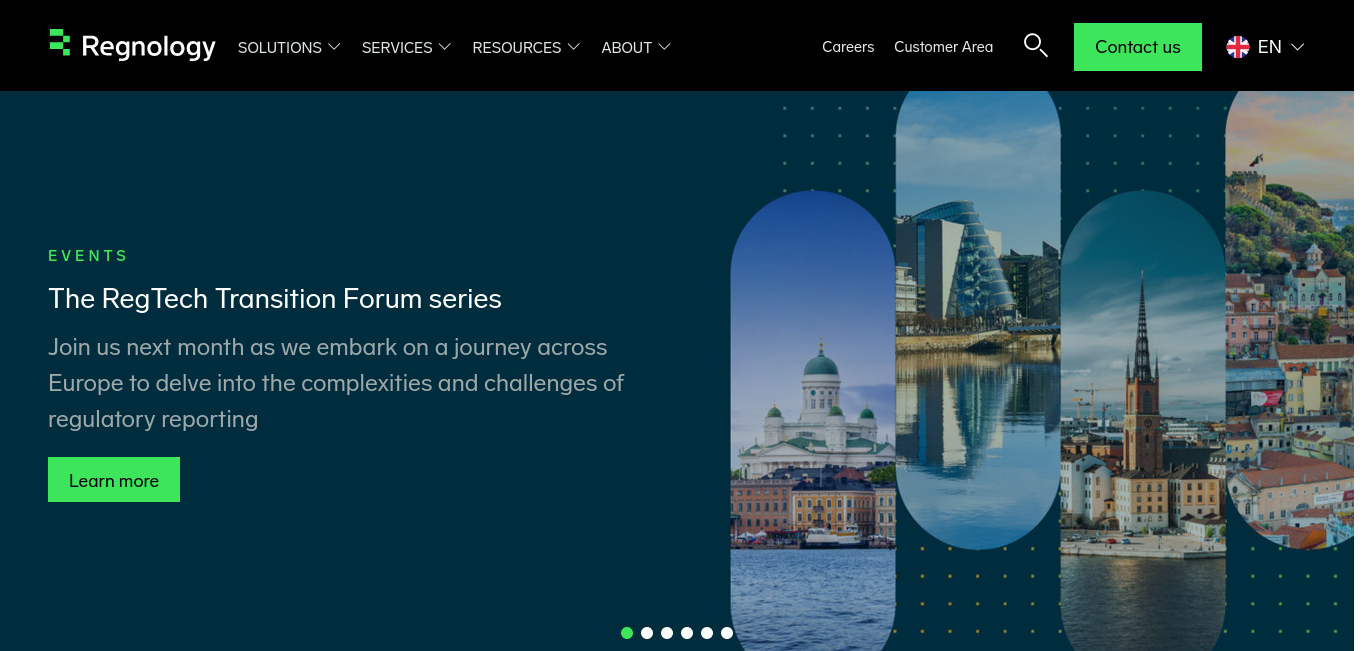Viewport: 1366px width, 651px height.
Task: Expand the Solutions menu
Action: (x=289, y=47)
